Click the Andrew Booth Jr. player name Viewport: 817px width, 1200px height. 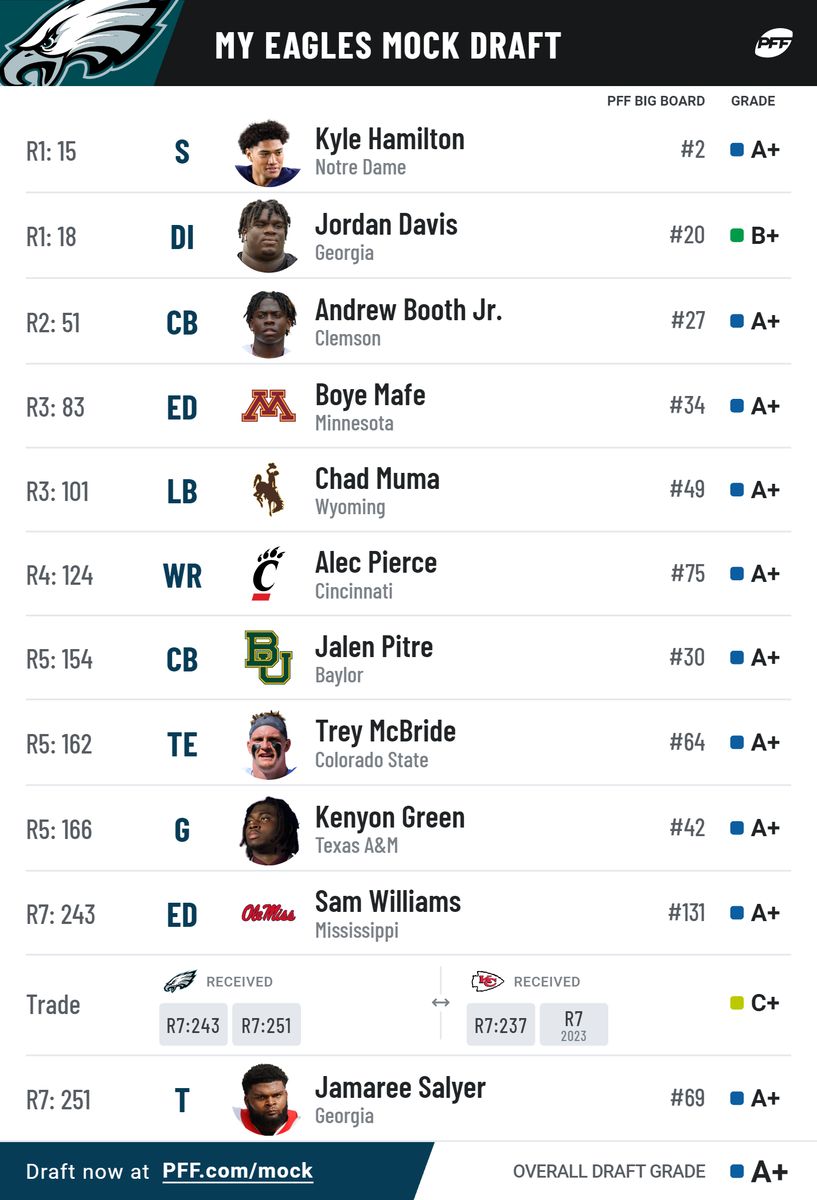point(408,310)
